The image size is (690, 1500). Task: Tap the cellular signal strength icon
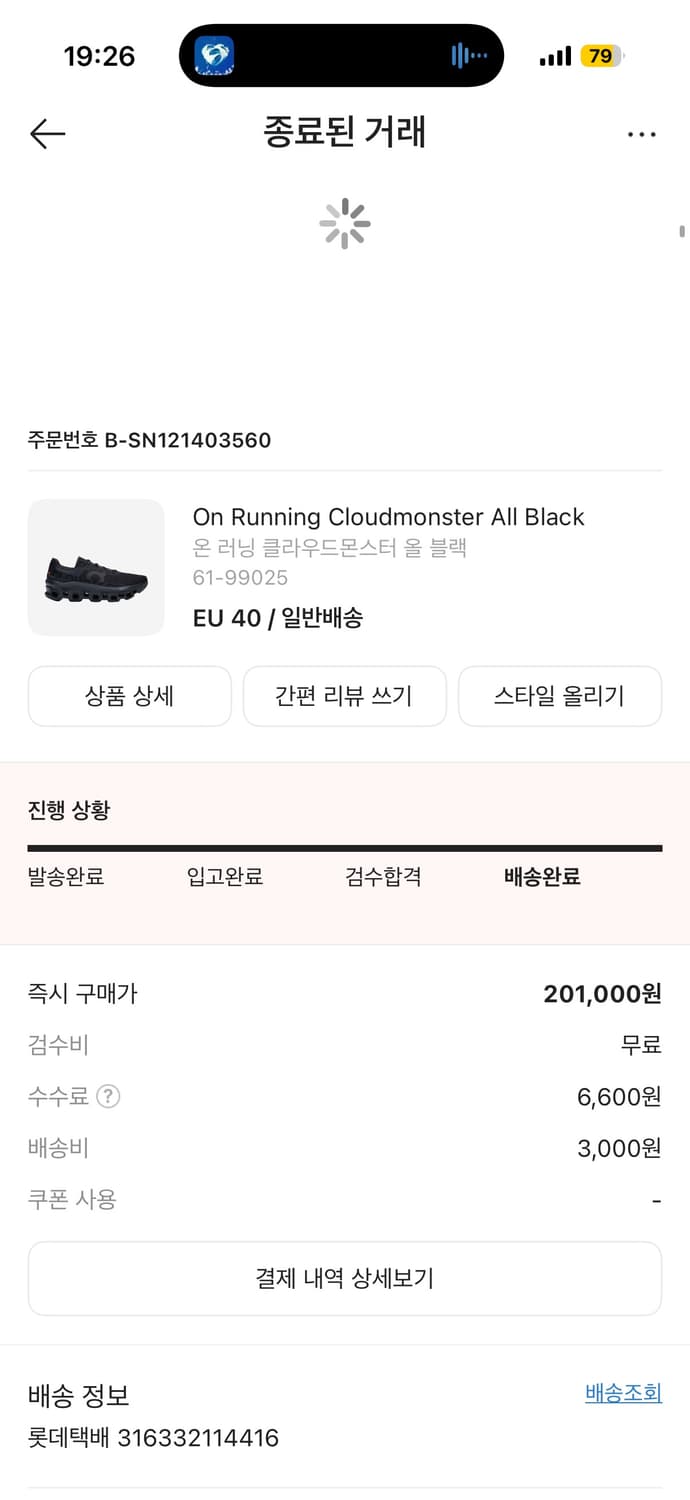(554, 56)
